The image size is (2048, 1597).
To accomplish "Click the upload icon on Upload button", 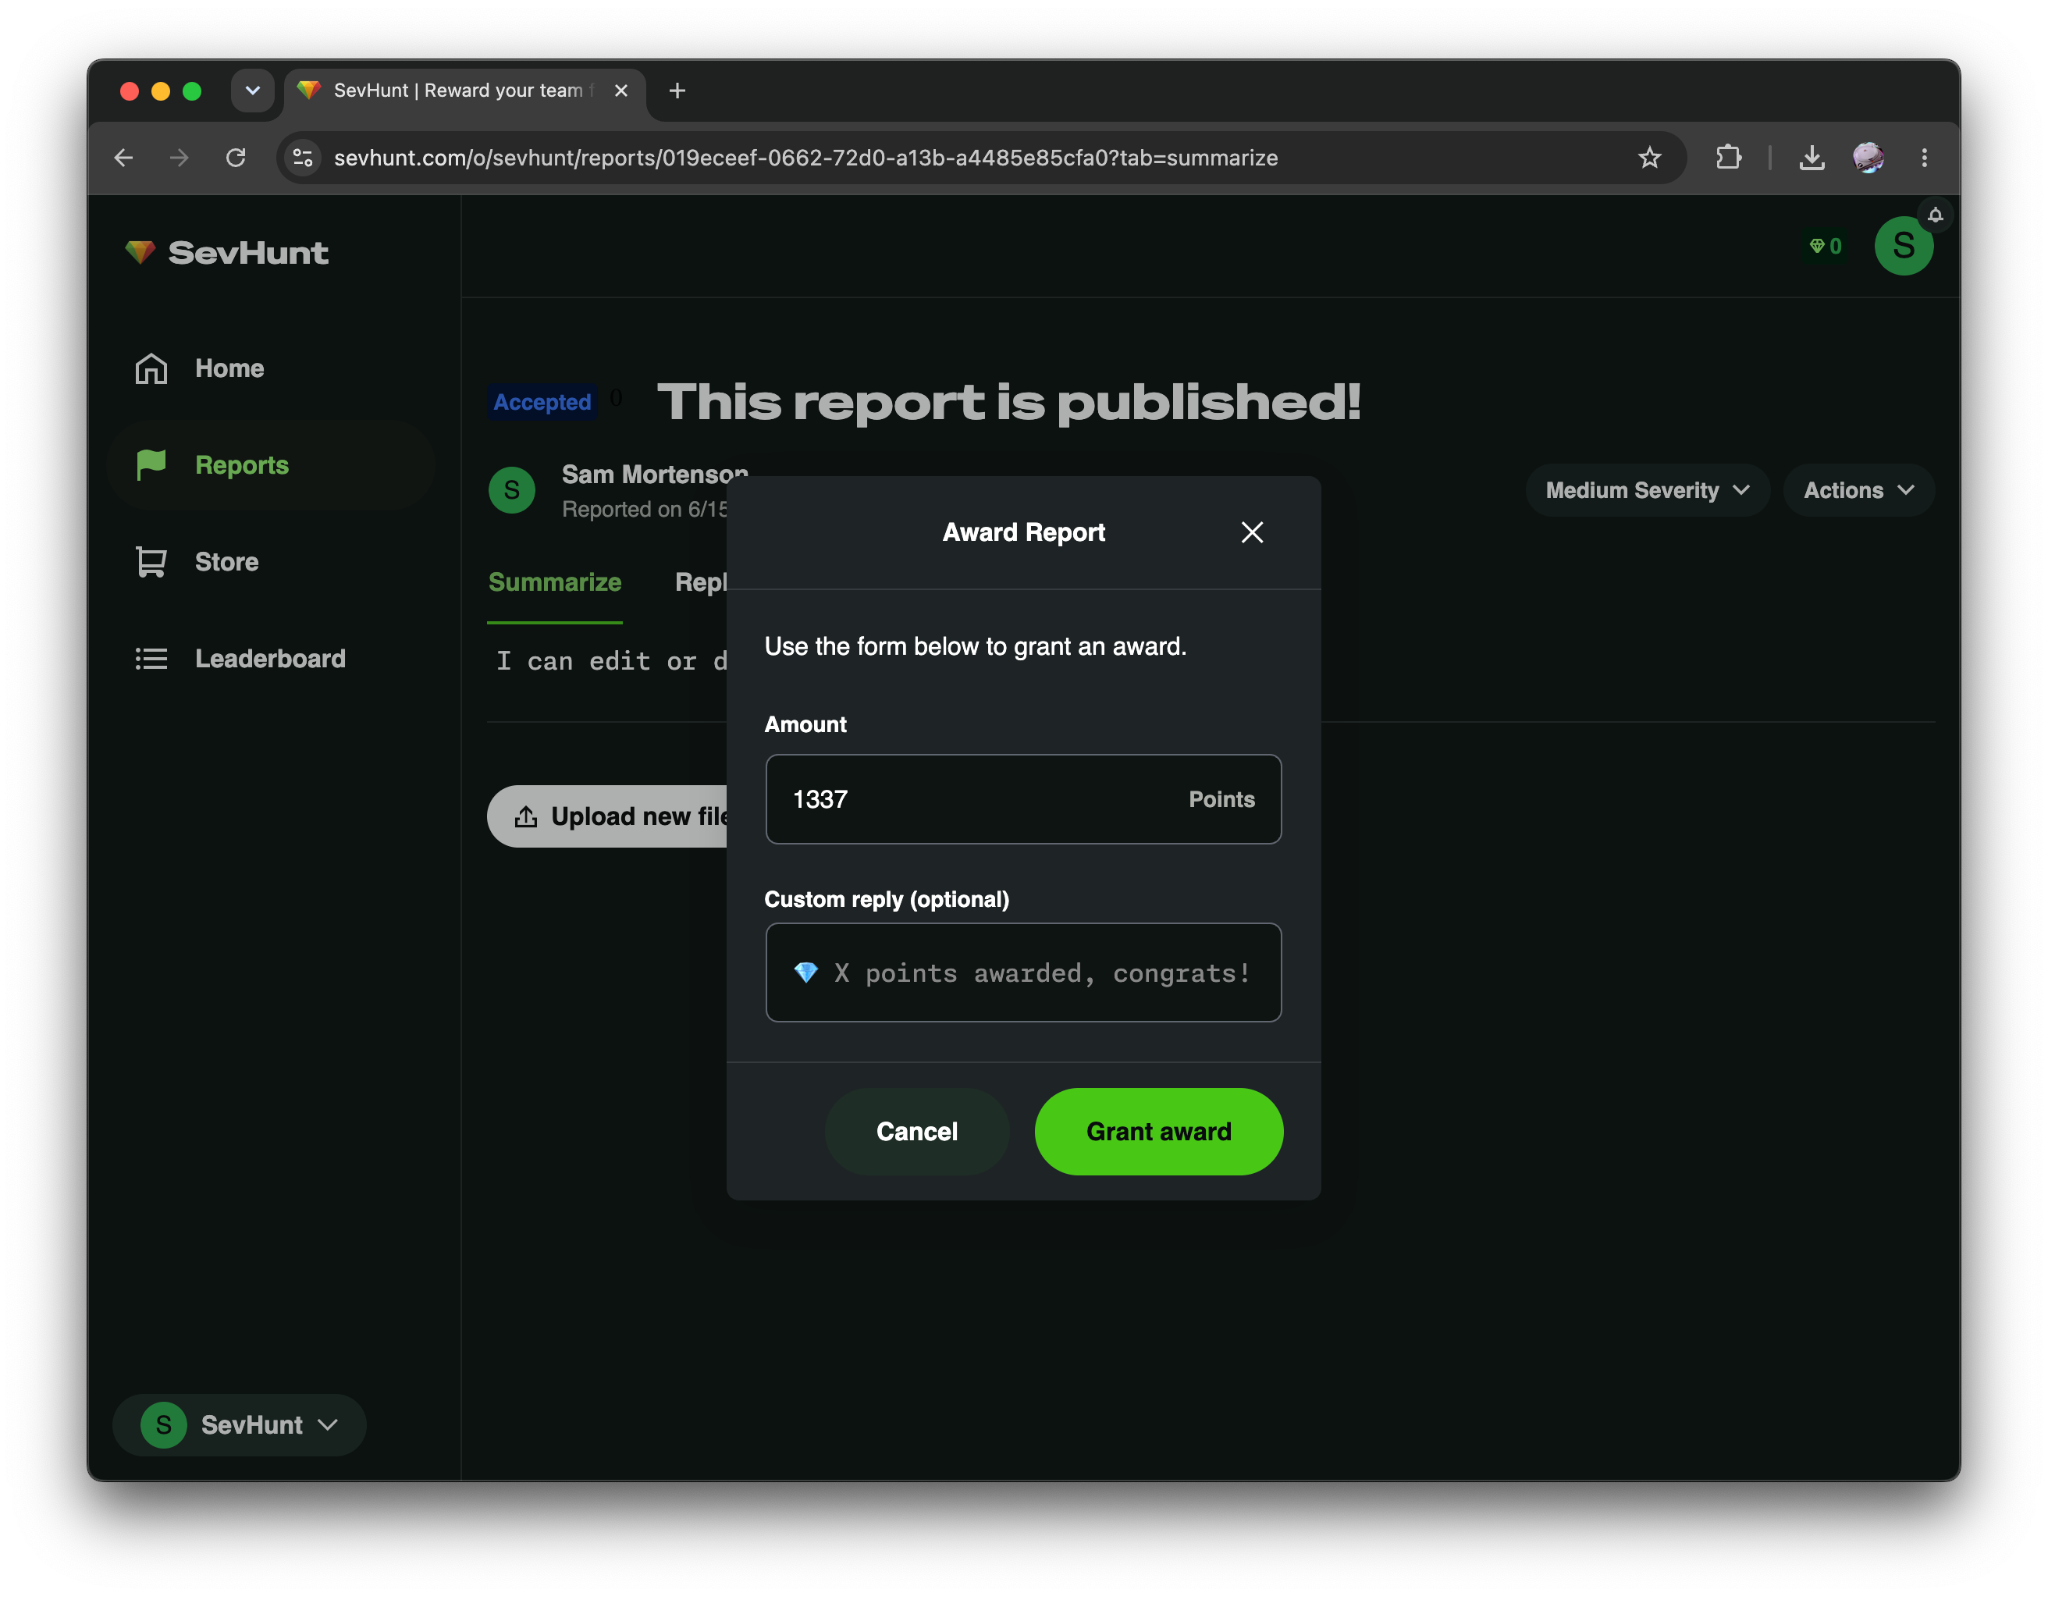I will (526, 817).
